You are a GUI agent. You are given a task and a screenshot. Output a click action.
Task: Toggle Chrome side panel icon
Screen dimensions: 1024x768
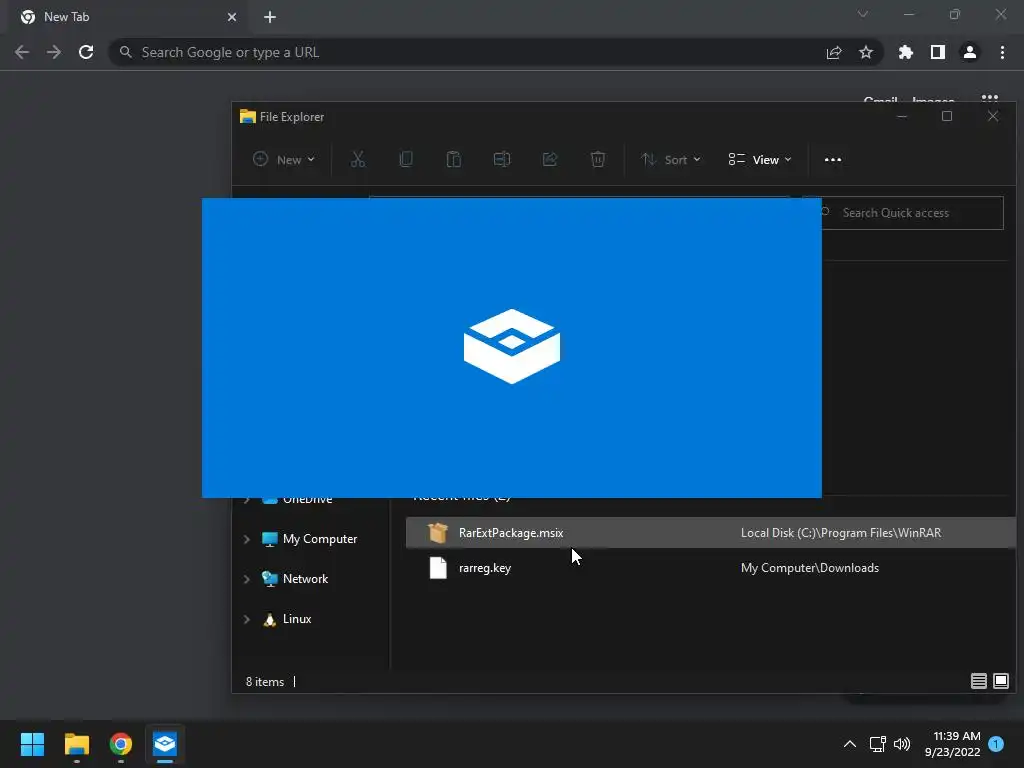[x=938, y=52]
